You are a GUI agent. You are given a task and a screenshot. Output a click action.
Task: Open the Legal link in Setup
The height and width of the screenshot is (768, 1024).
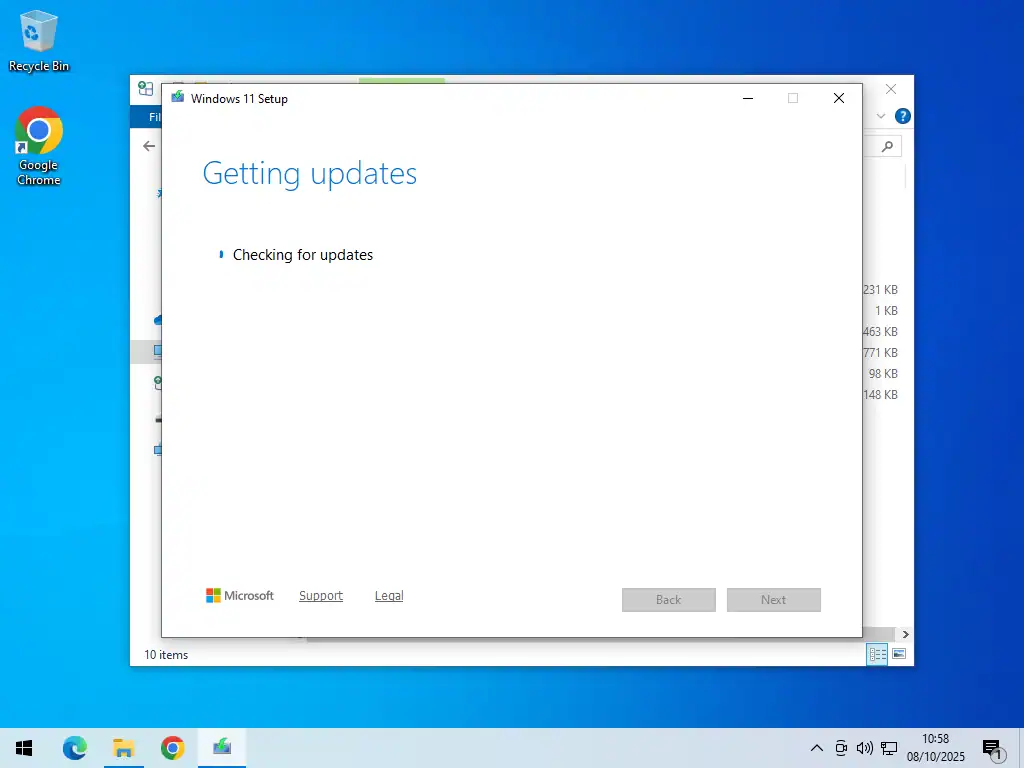point(389,596)
